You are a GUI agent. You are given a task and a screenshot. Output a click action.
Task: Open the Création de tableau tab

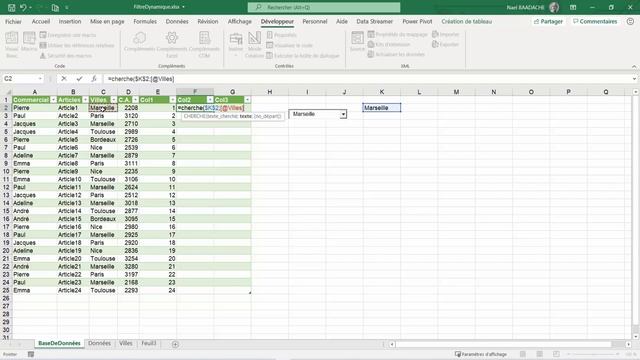467,22
